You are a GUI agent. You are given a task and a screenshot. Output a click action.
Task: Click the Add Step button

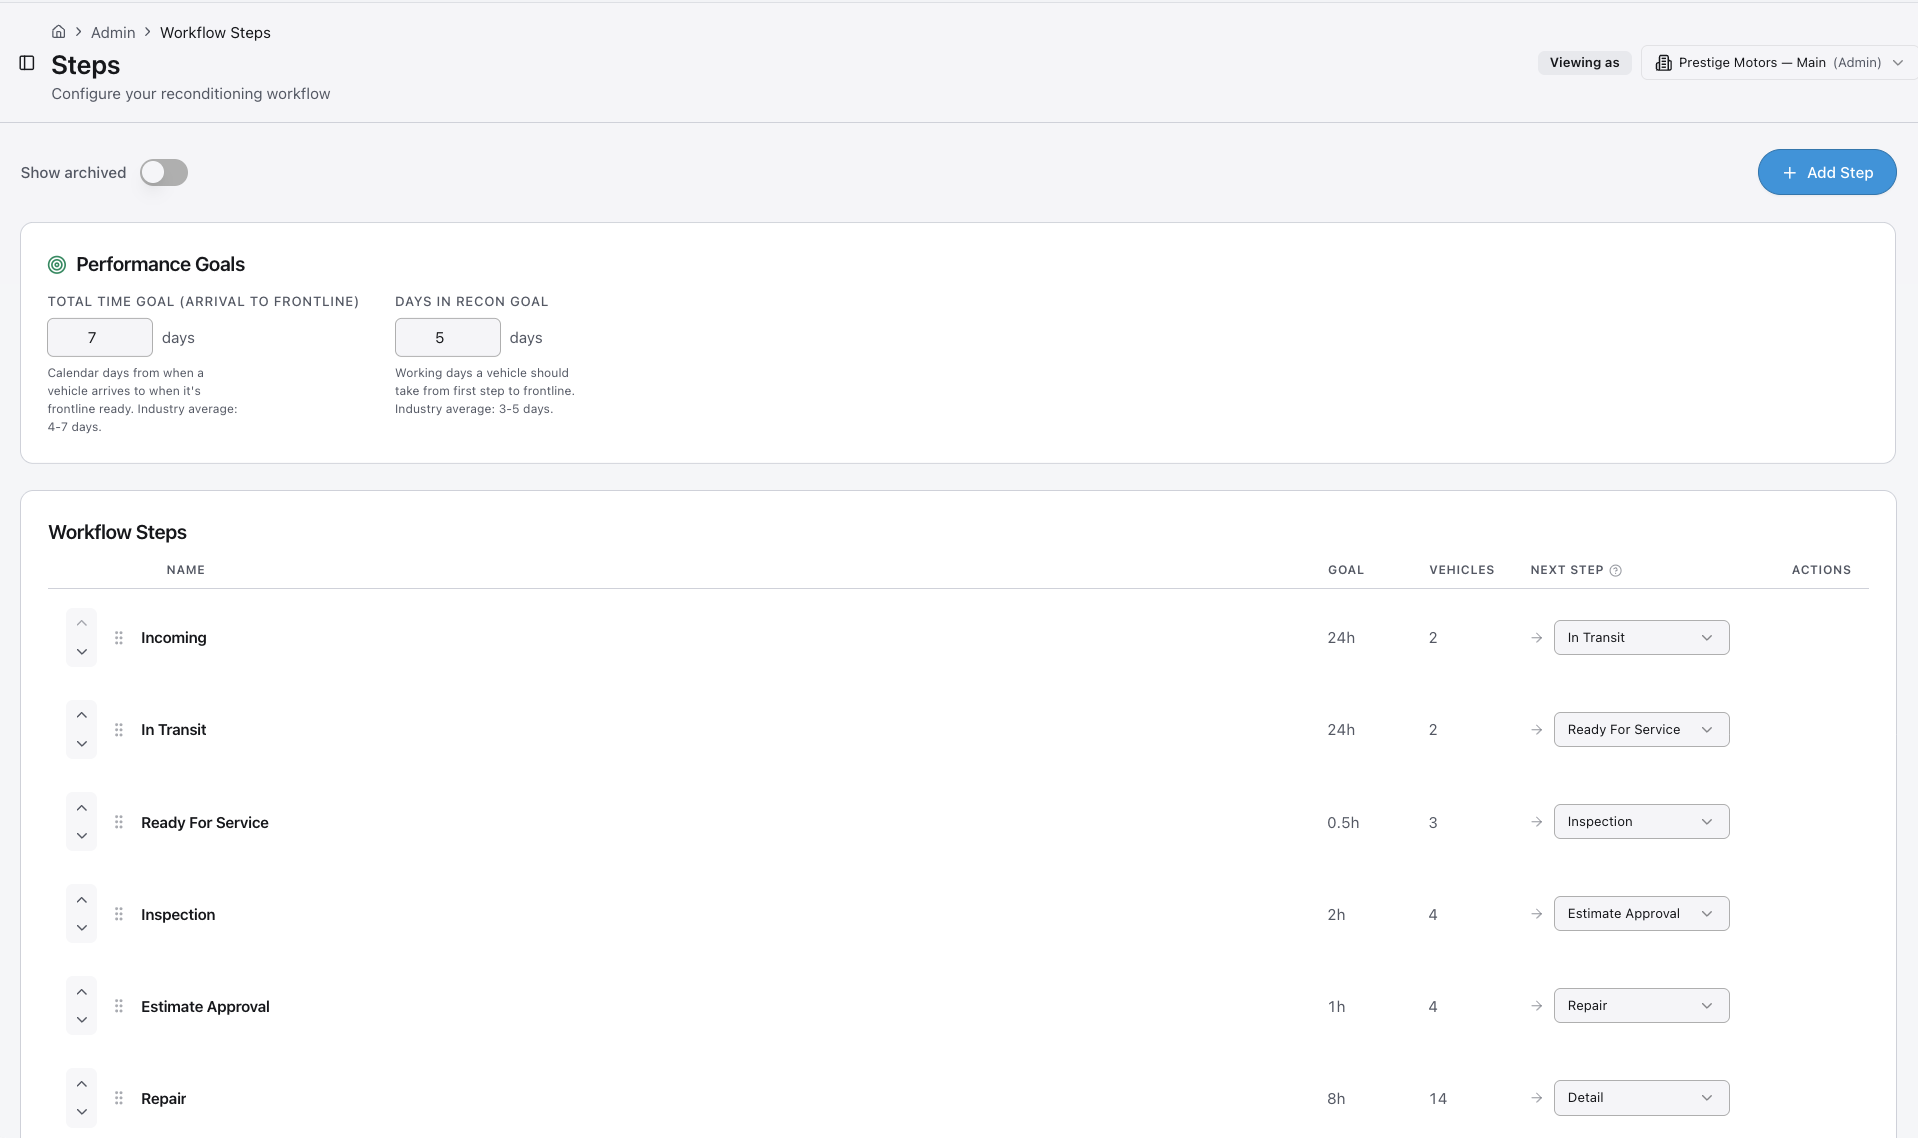point(1827,172)
